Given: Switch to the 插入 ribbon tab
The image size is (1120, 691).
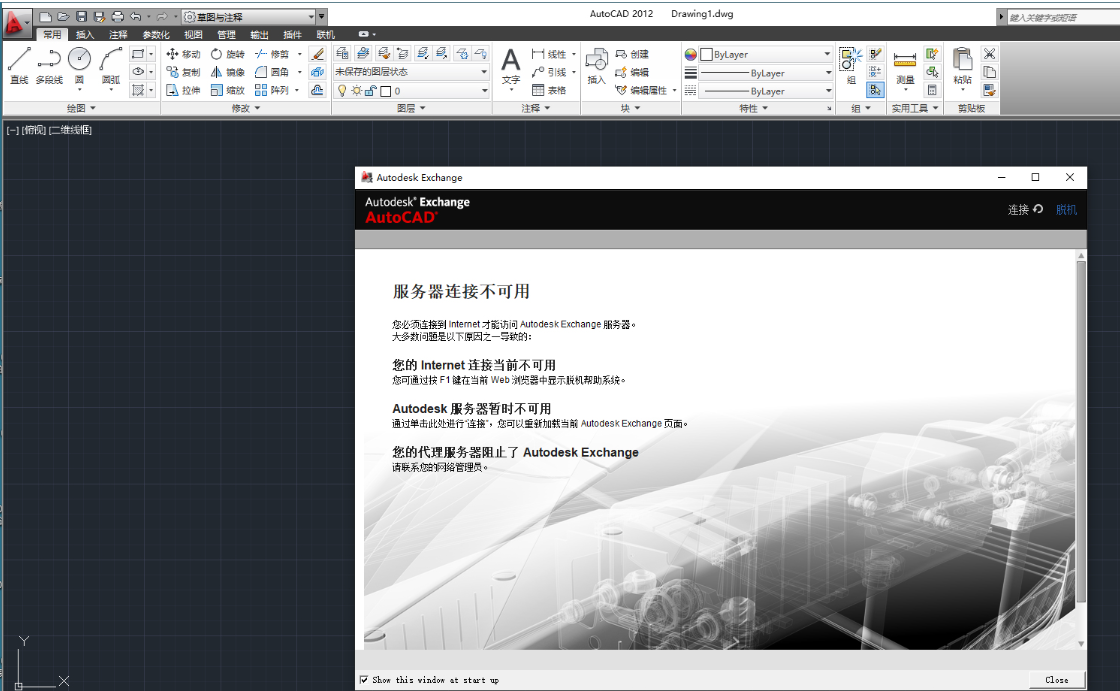Looking at the screenshot, I should 85,35.
